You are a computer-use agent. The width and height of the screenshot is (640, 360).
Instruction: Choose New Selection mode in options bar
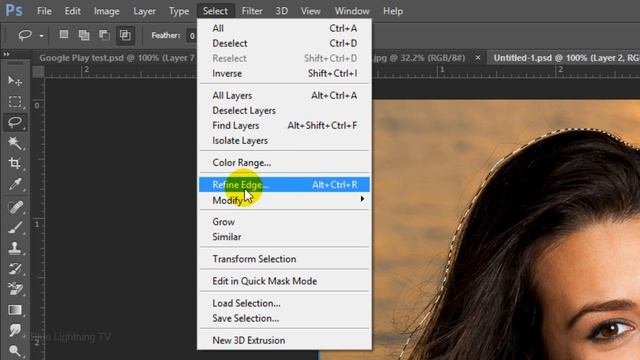[64, 35]
